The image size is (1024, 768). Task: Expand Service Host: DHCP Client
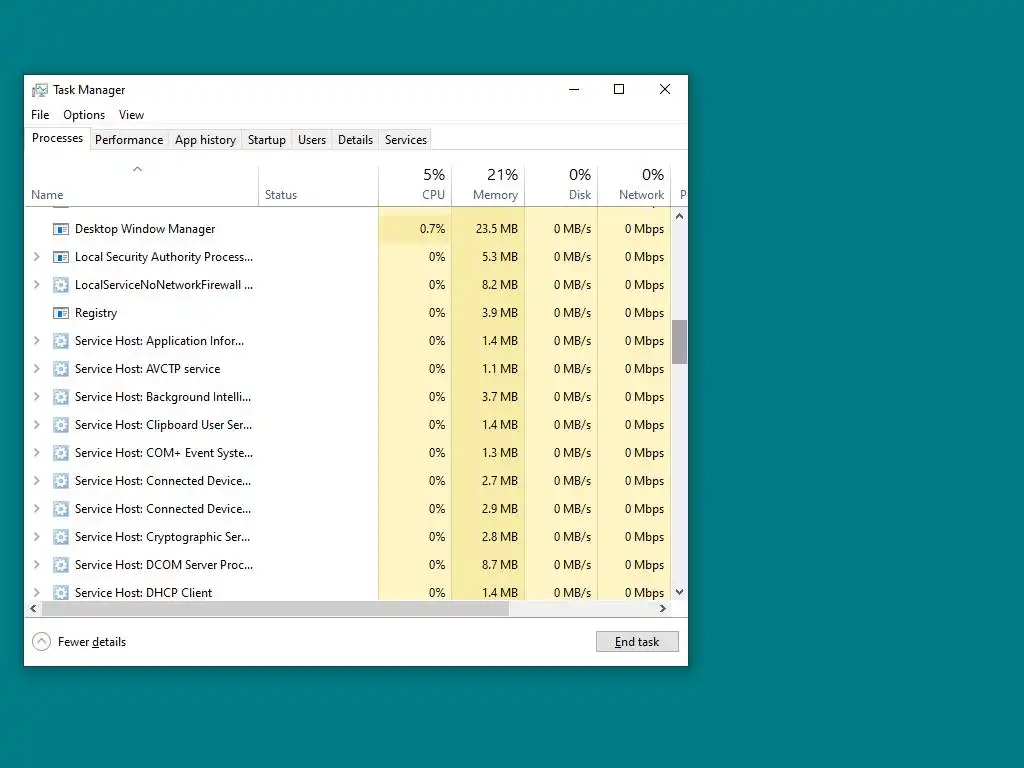click(x=37, y=592)
